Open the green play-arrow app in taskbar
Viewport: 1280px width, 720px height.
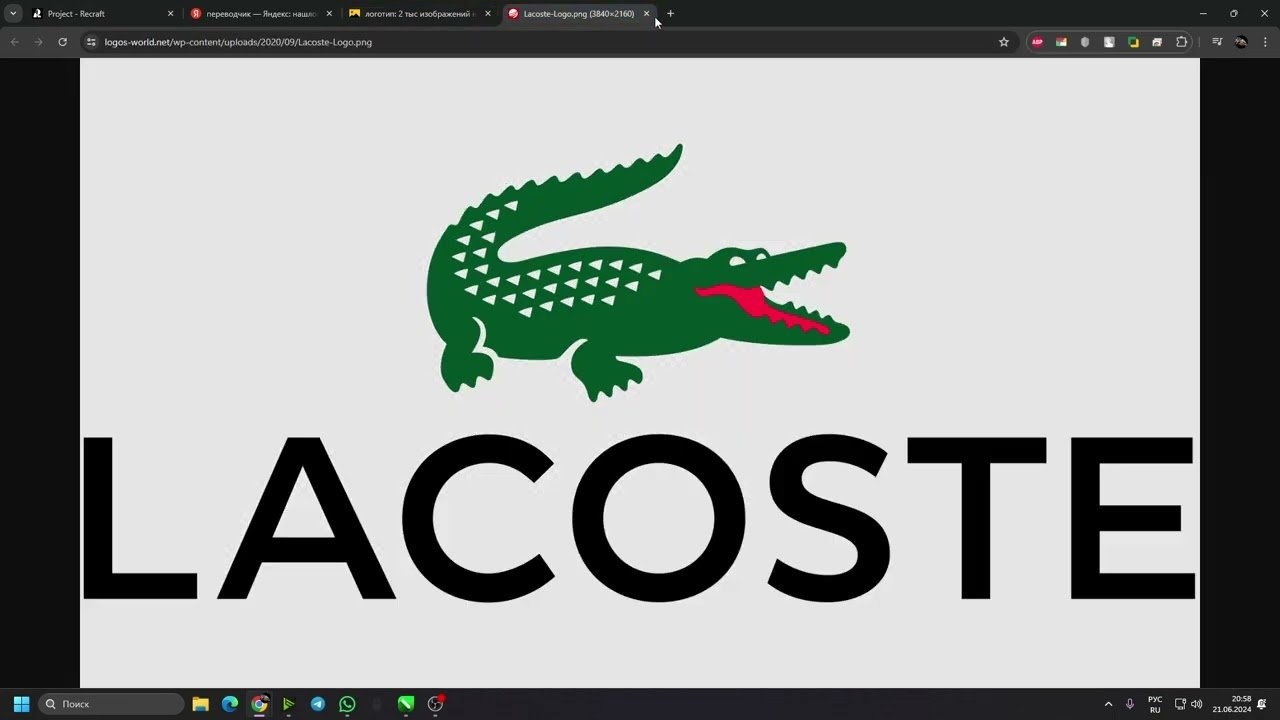(x=288, y=704)
